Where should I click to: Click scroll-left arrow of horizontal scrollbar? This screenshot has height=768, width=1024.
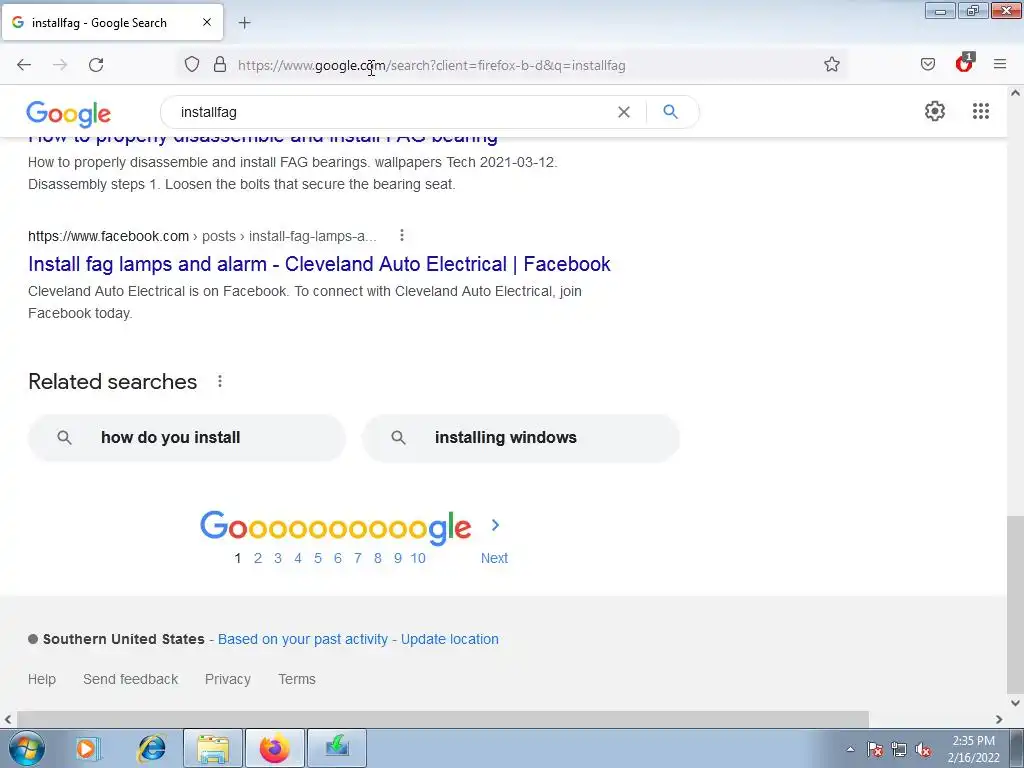click(x=8, y=719)
